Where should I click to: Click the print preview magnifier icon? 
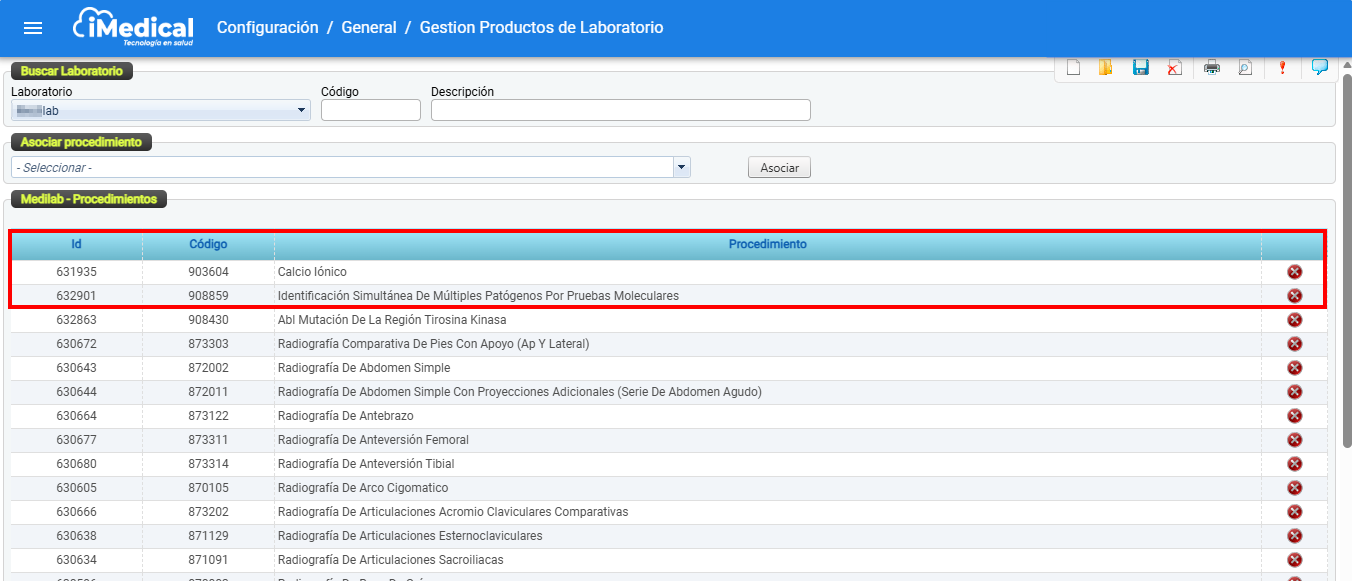click(1245, 68)
